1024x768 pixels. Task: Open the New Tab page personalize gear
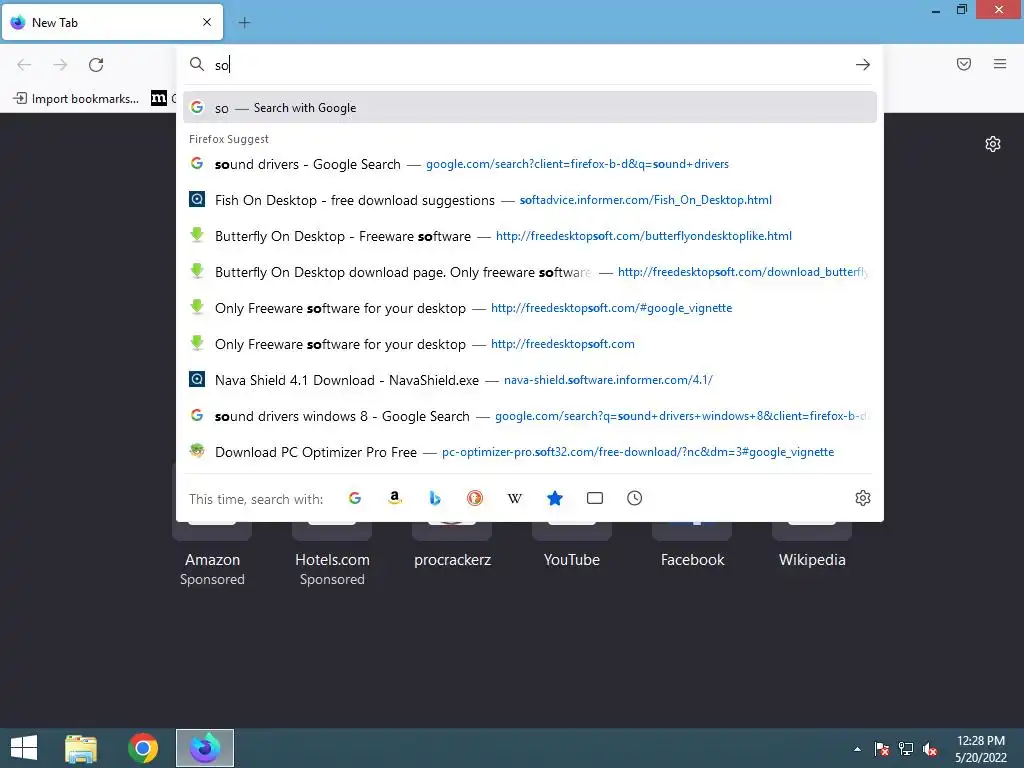click(x=993, y=144)
